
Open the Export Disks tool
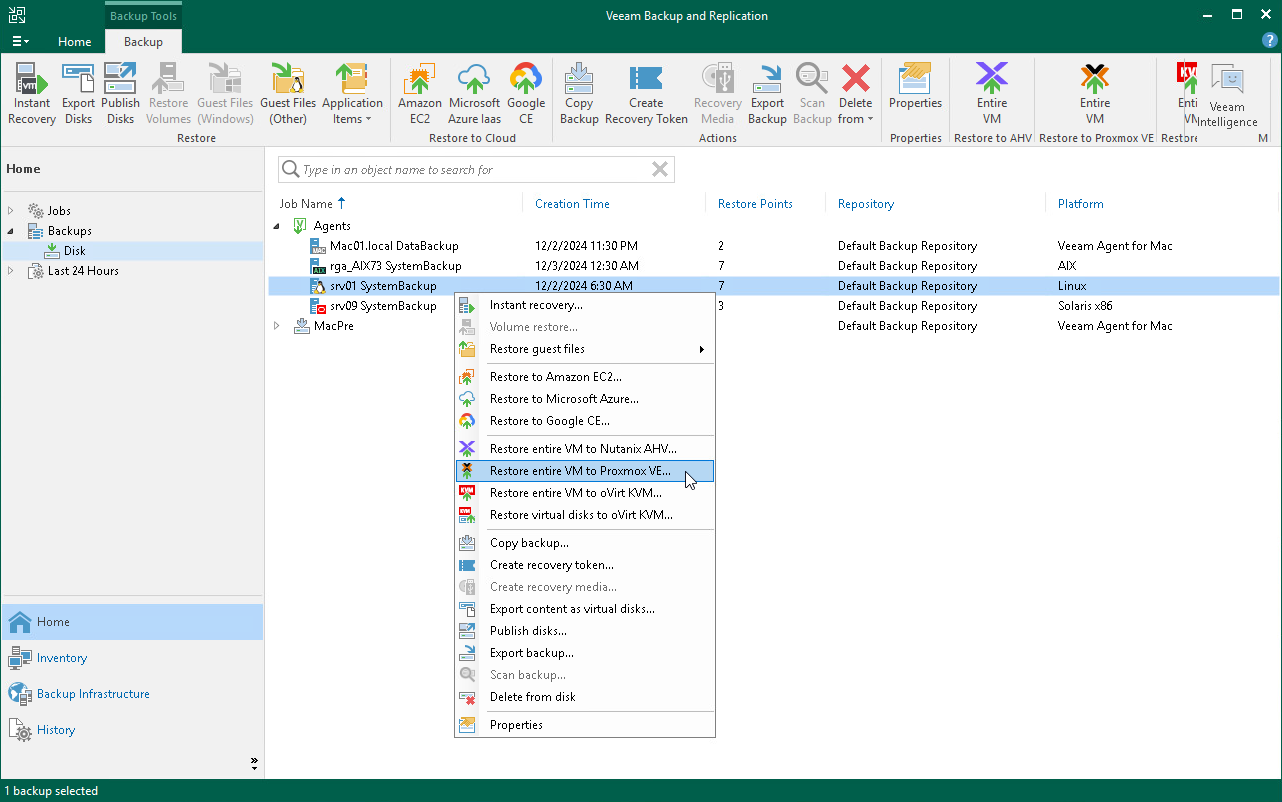click(78, 92)
